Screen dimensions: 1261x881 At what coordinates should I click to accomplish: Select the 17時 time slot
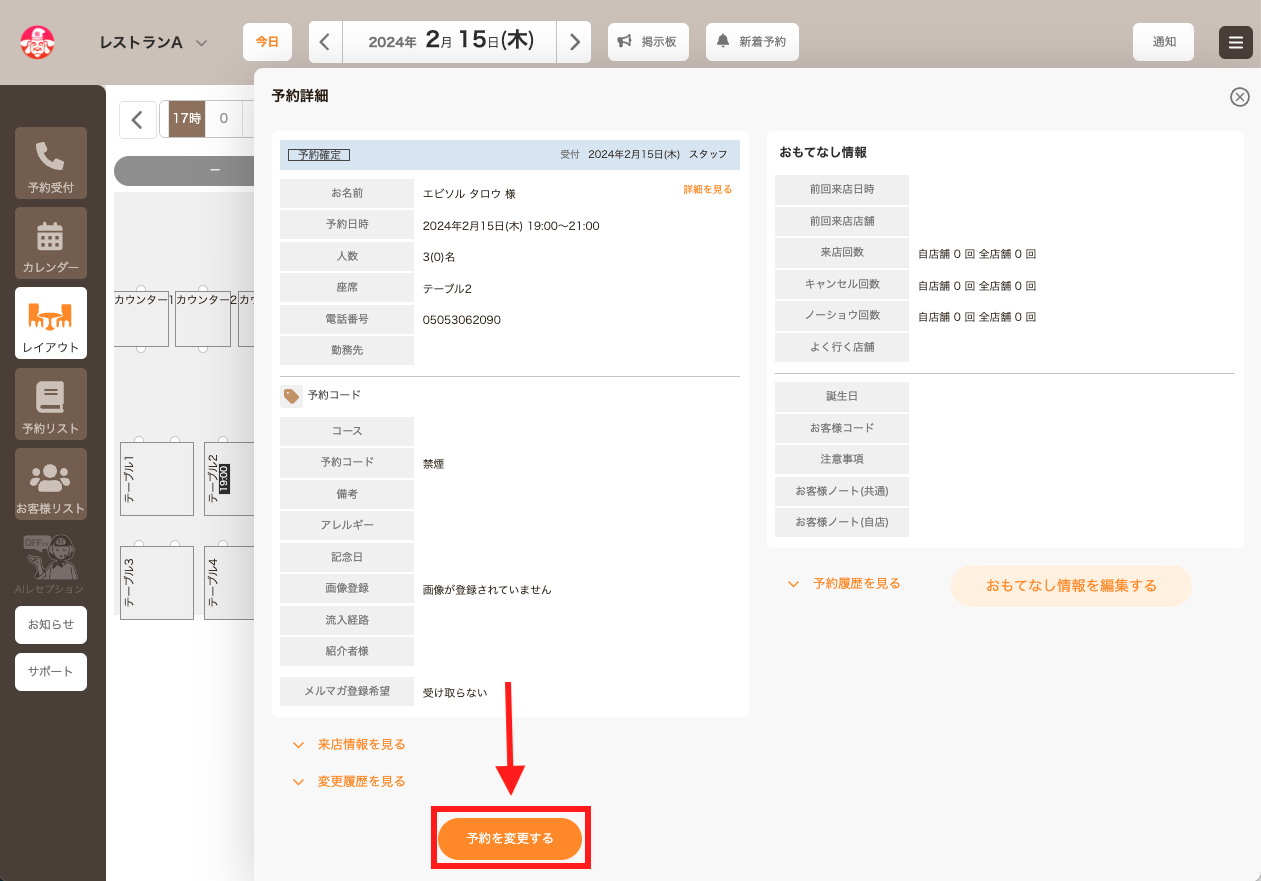click(x=187, y=119)
